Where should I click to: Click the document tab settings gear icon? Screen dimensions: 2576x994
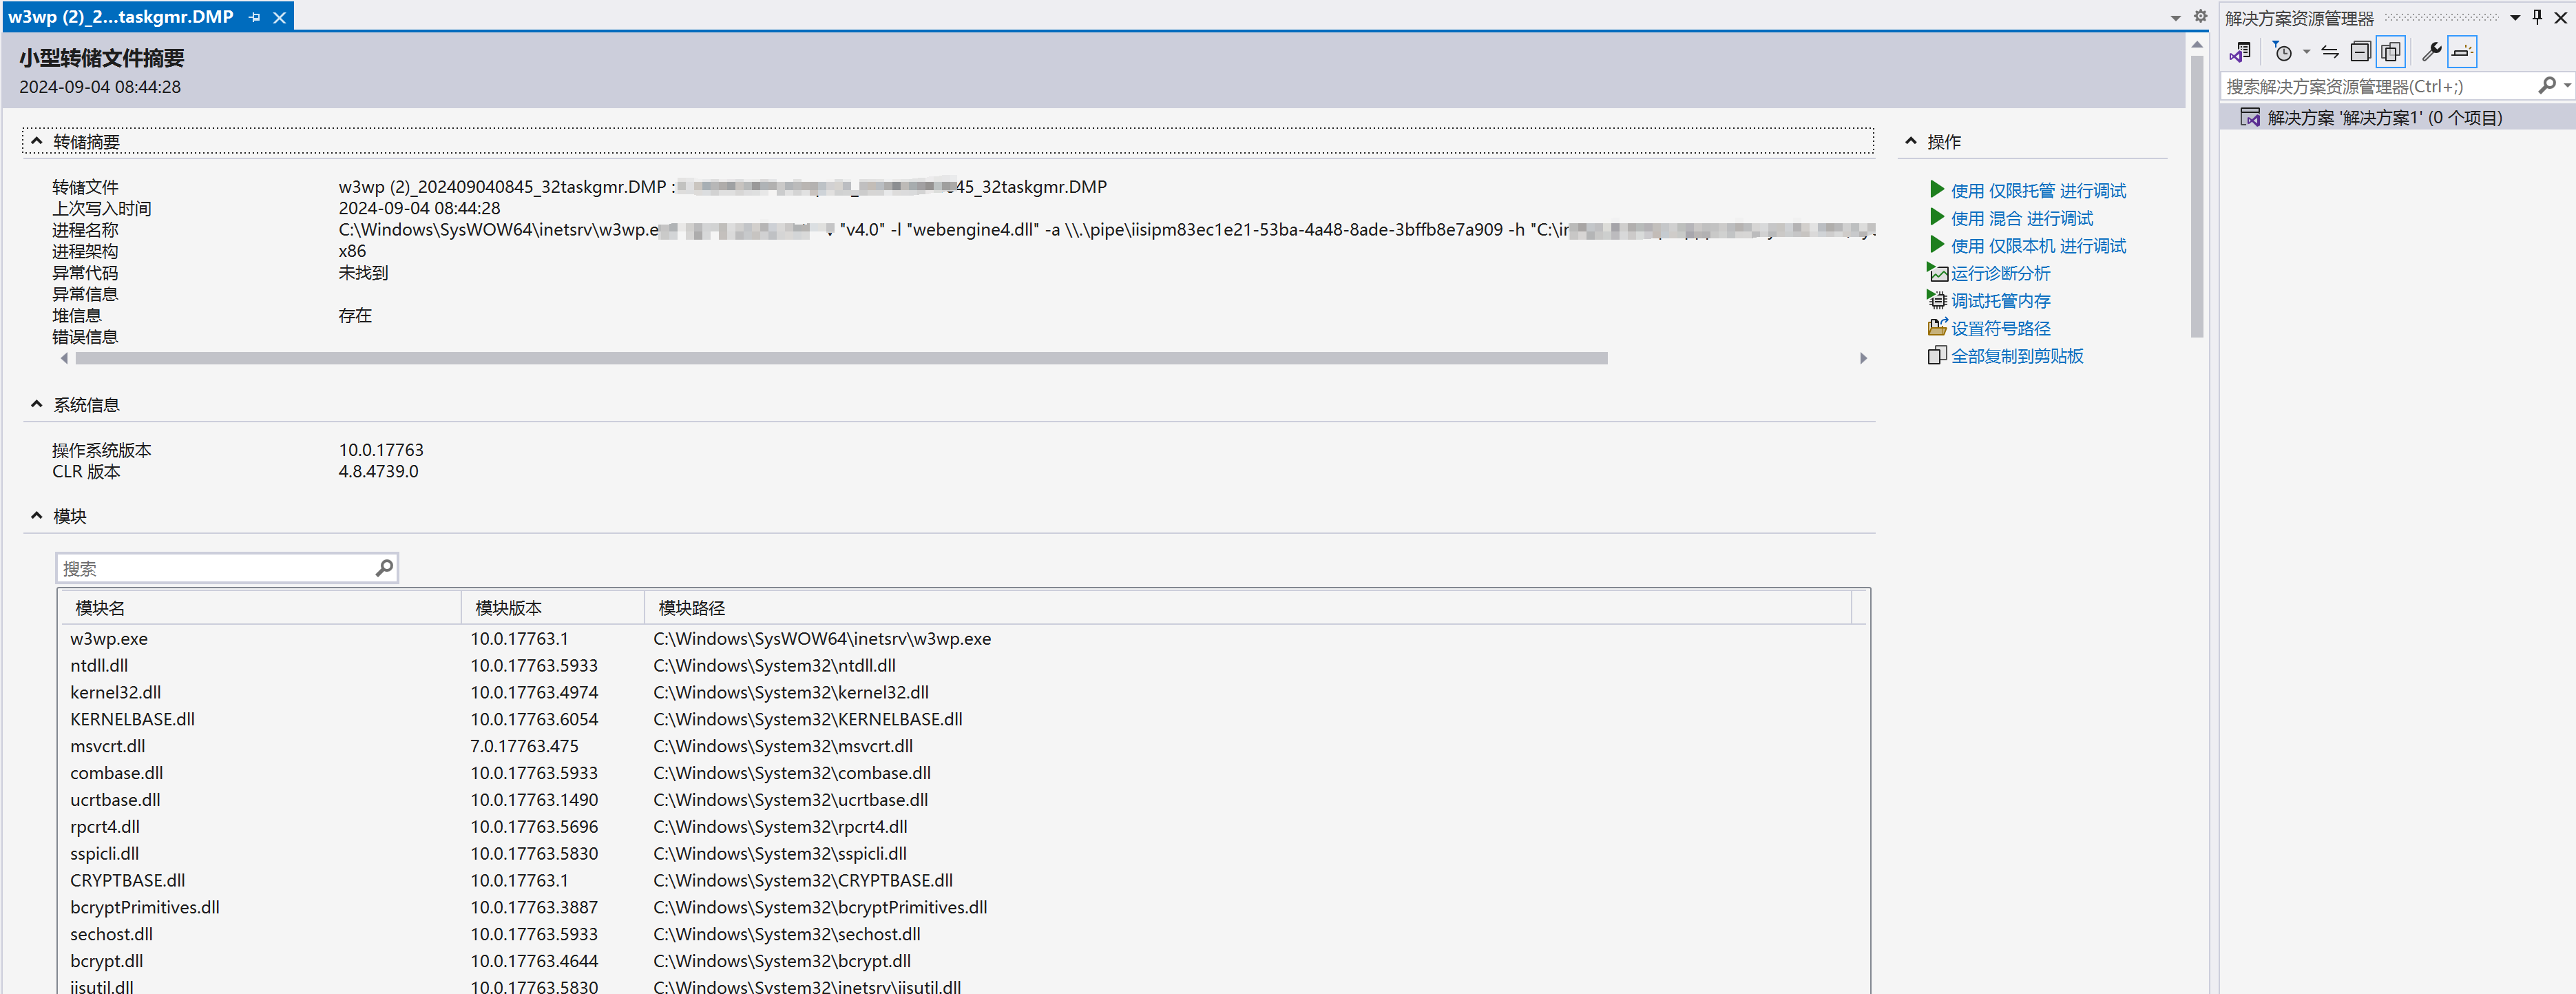(x=2200, y=16)
